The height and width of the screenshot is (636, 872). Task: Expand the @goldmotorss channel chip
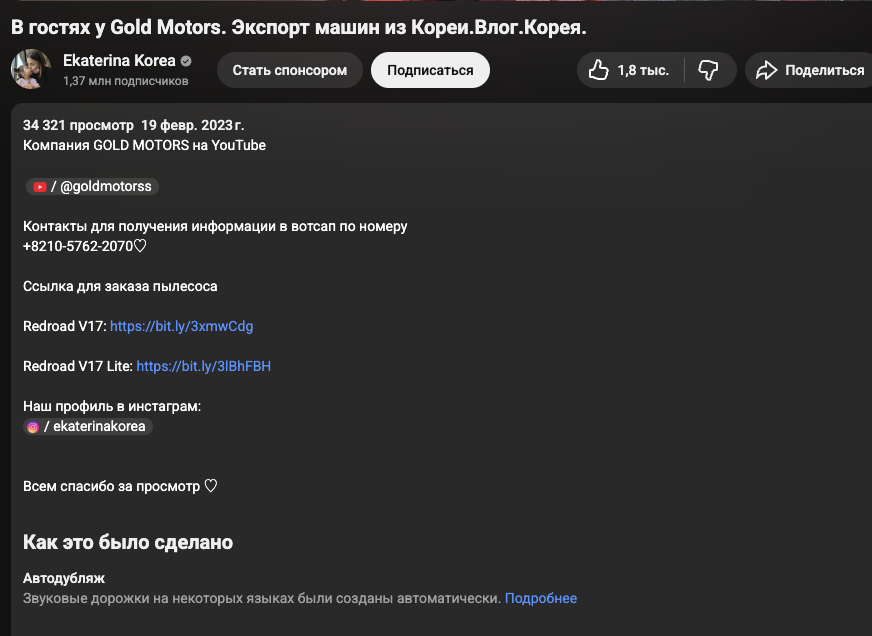pyautogui.click(x=92, y=186)
